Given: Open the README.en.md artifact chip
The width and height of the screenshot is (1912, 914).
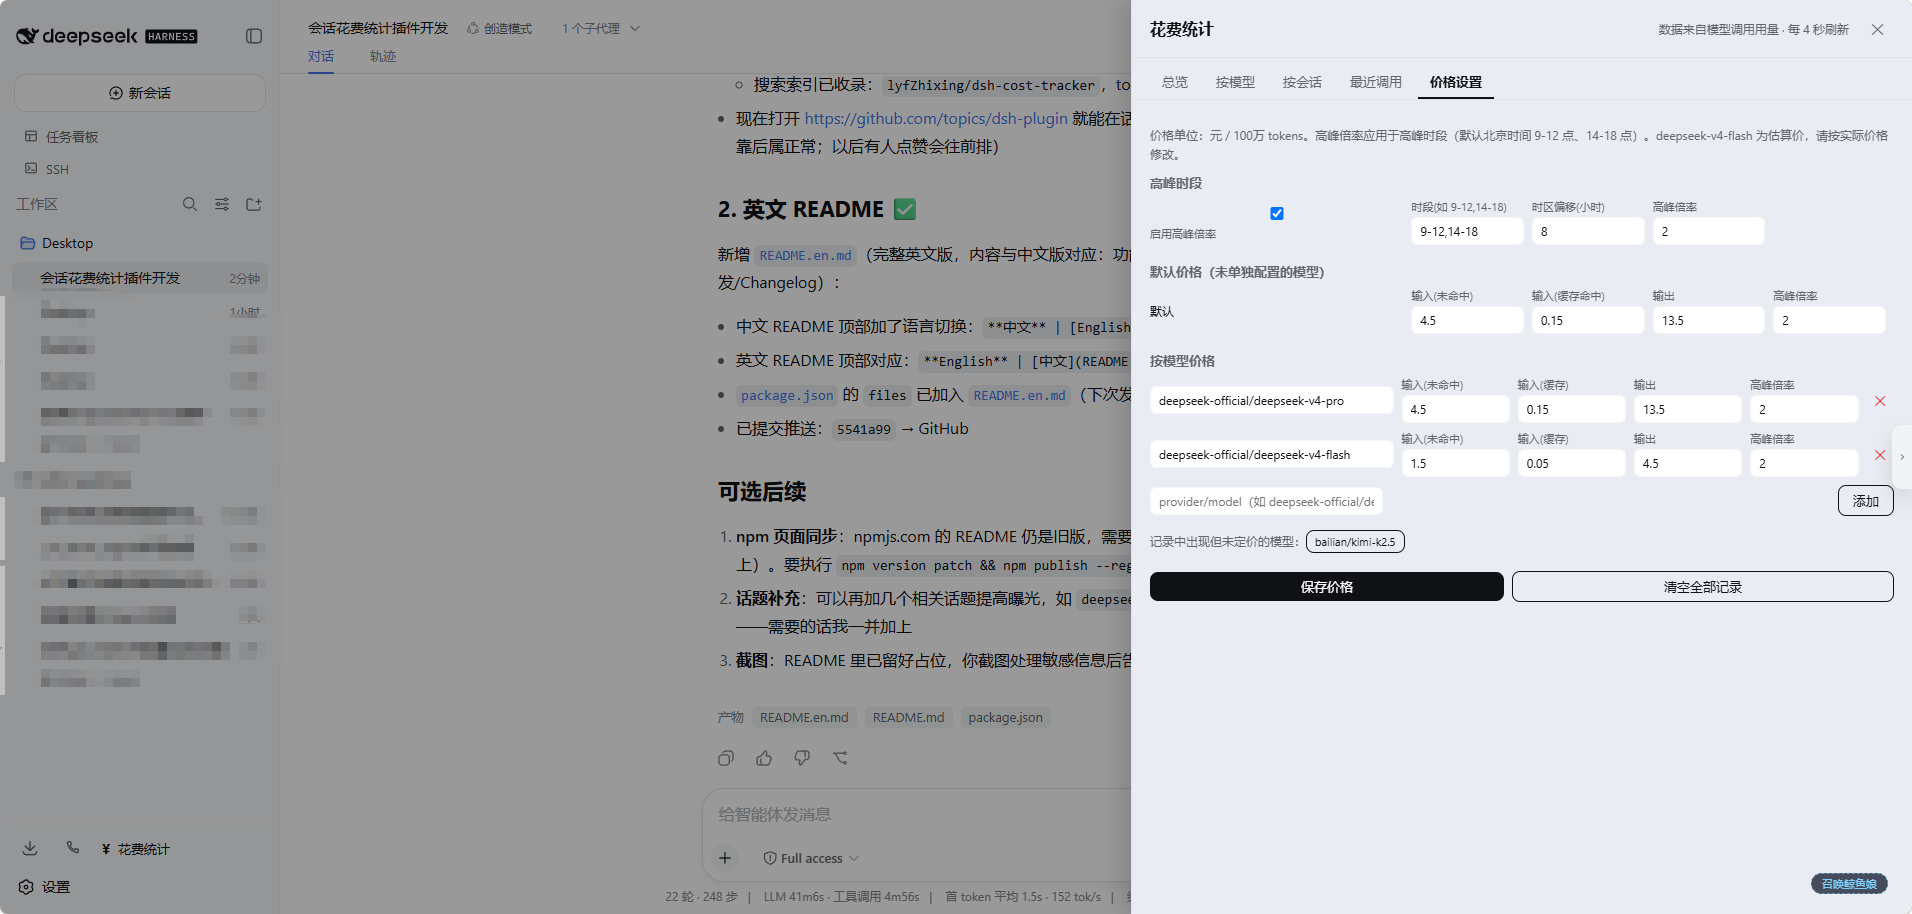Looking at the screenshot, I should point(804,717).
